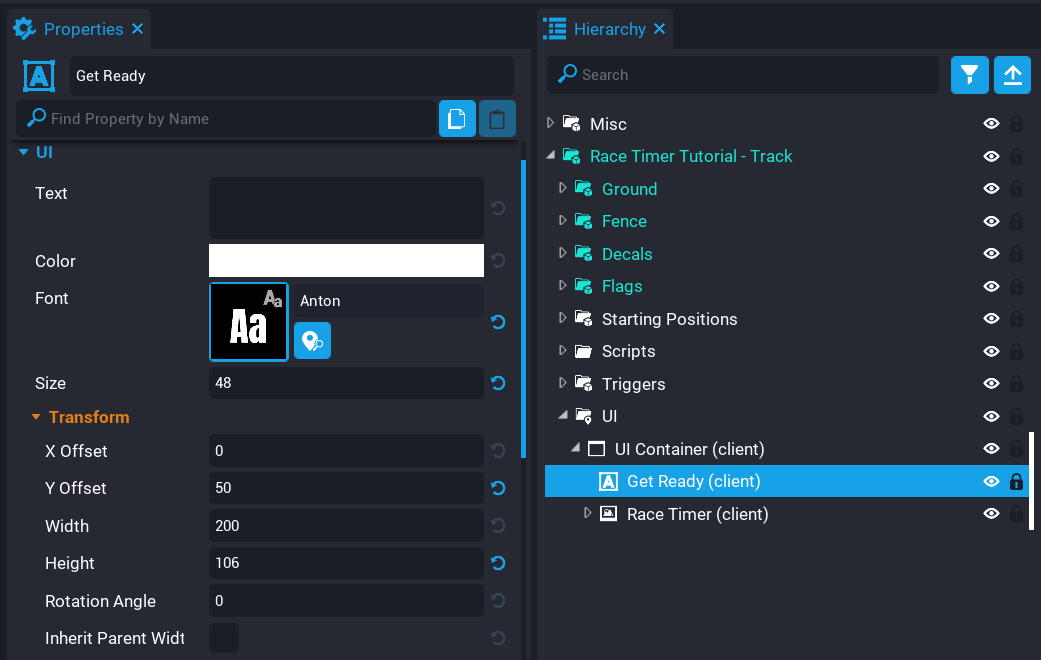
Task: Reset Height to default with its revert arrow
Action: [498, 563]
